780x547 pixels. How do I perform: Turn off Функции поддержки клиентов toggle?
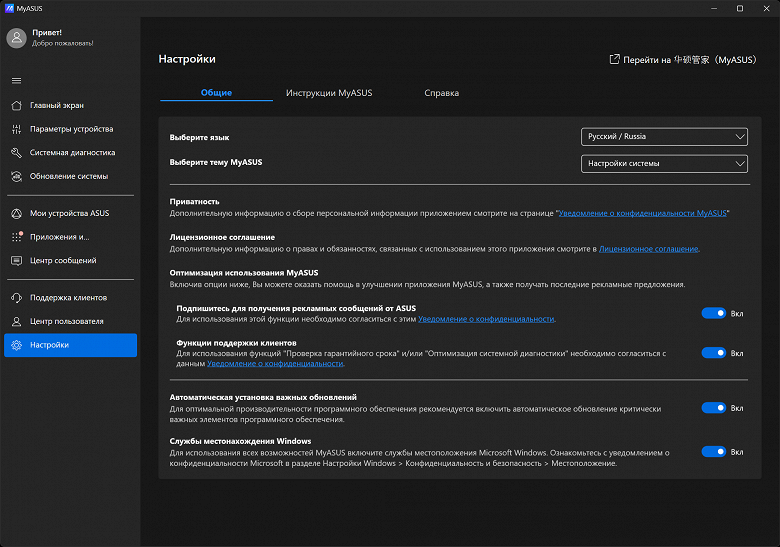(713, 353)
